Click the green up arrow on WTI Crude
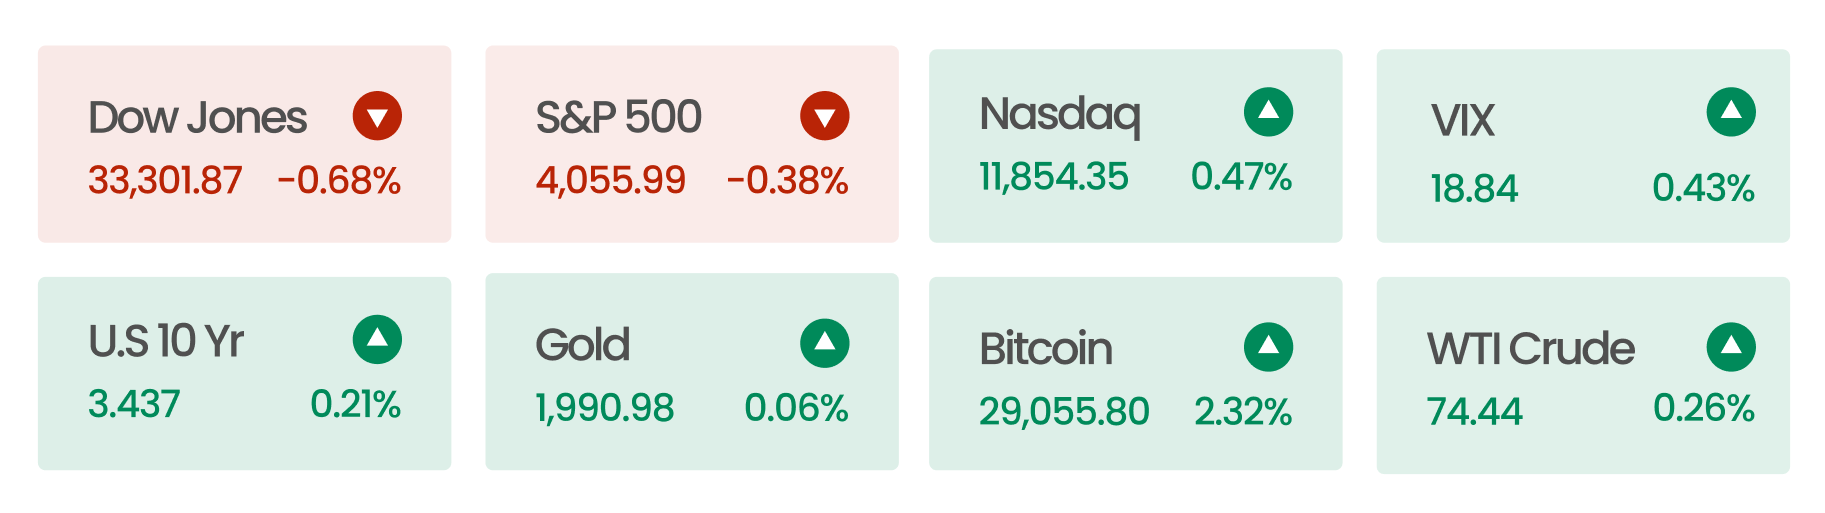The height and width of the screenshot is (513, 1825). point(1731,347)
